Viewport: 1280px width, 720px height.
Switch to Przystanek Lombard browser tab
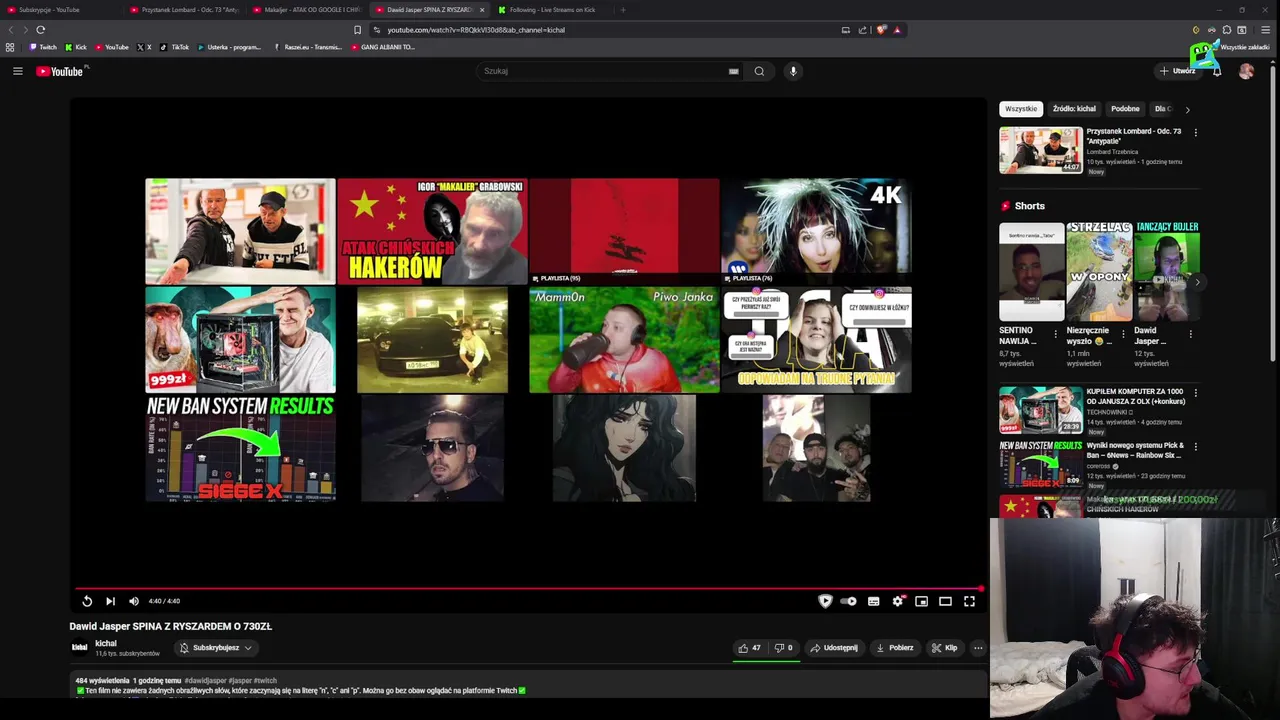[185, 10]
